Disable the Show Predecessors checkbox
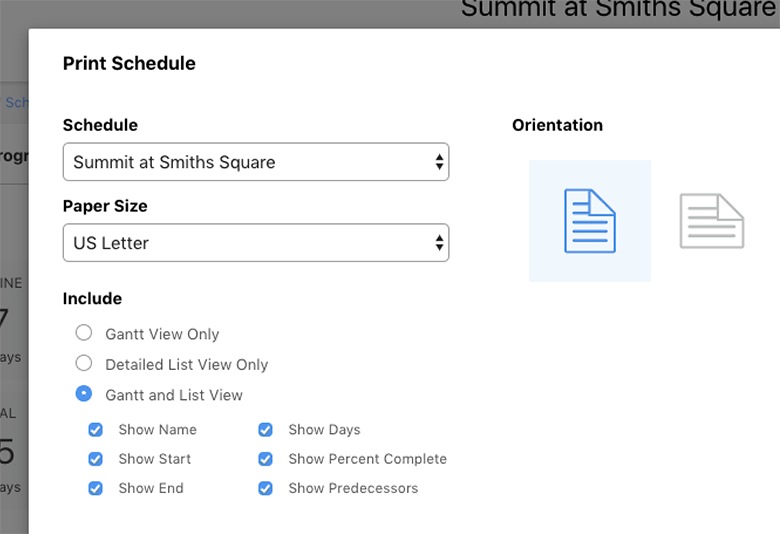780x534 pixels. coord(266,489)
